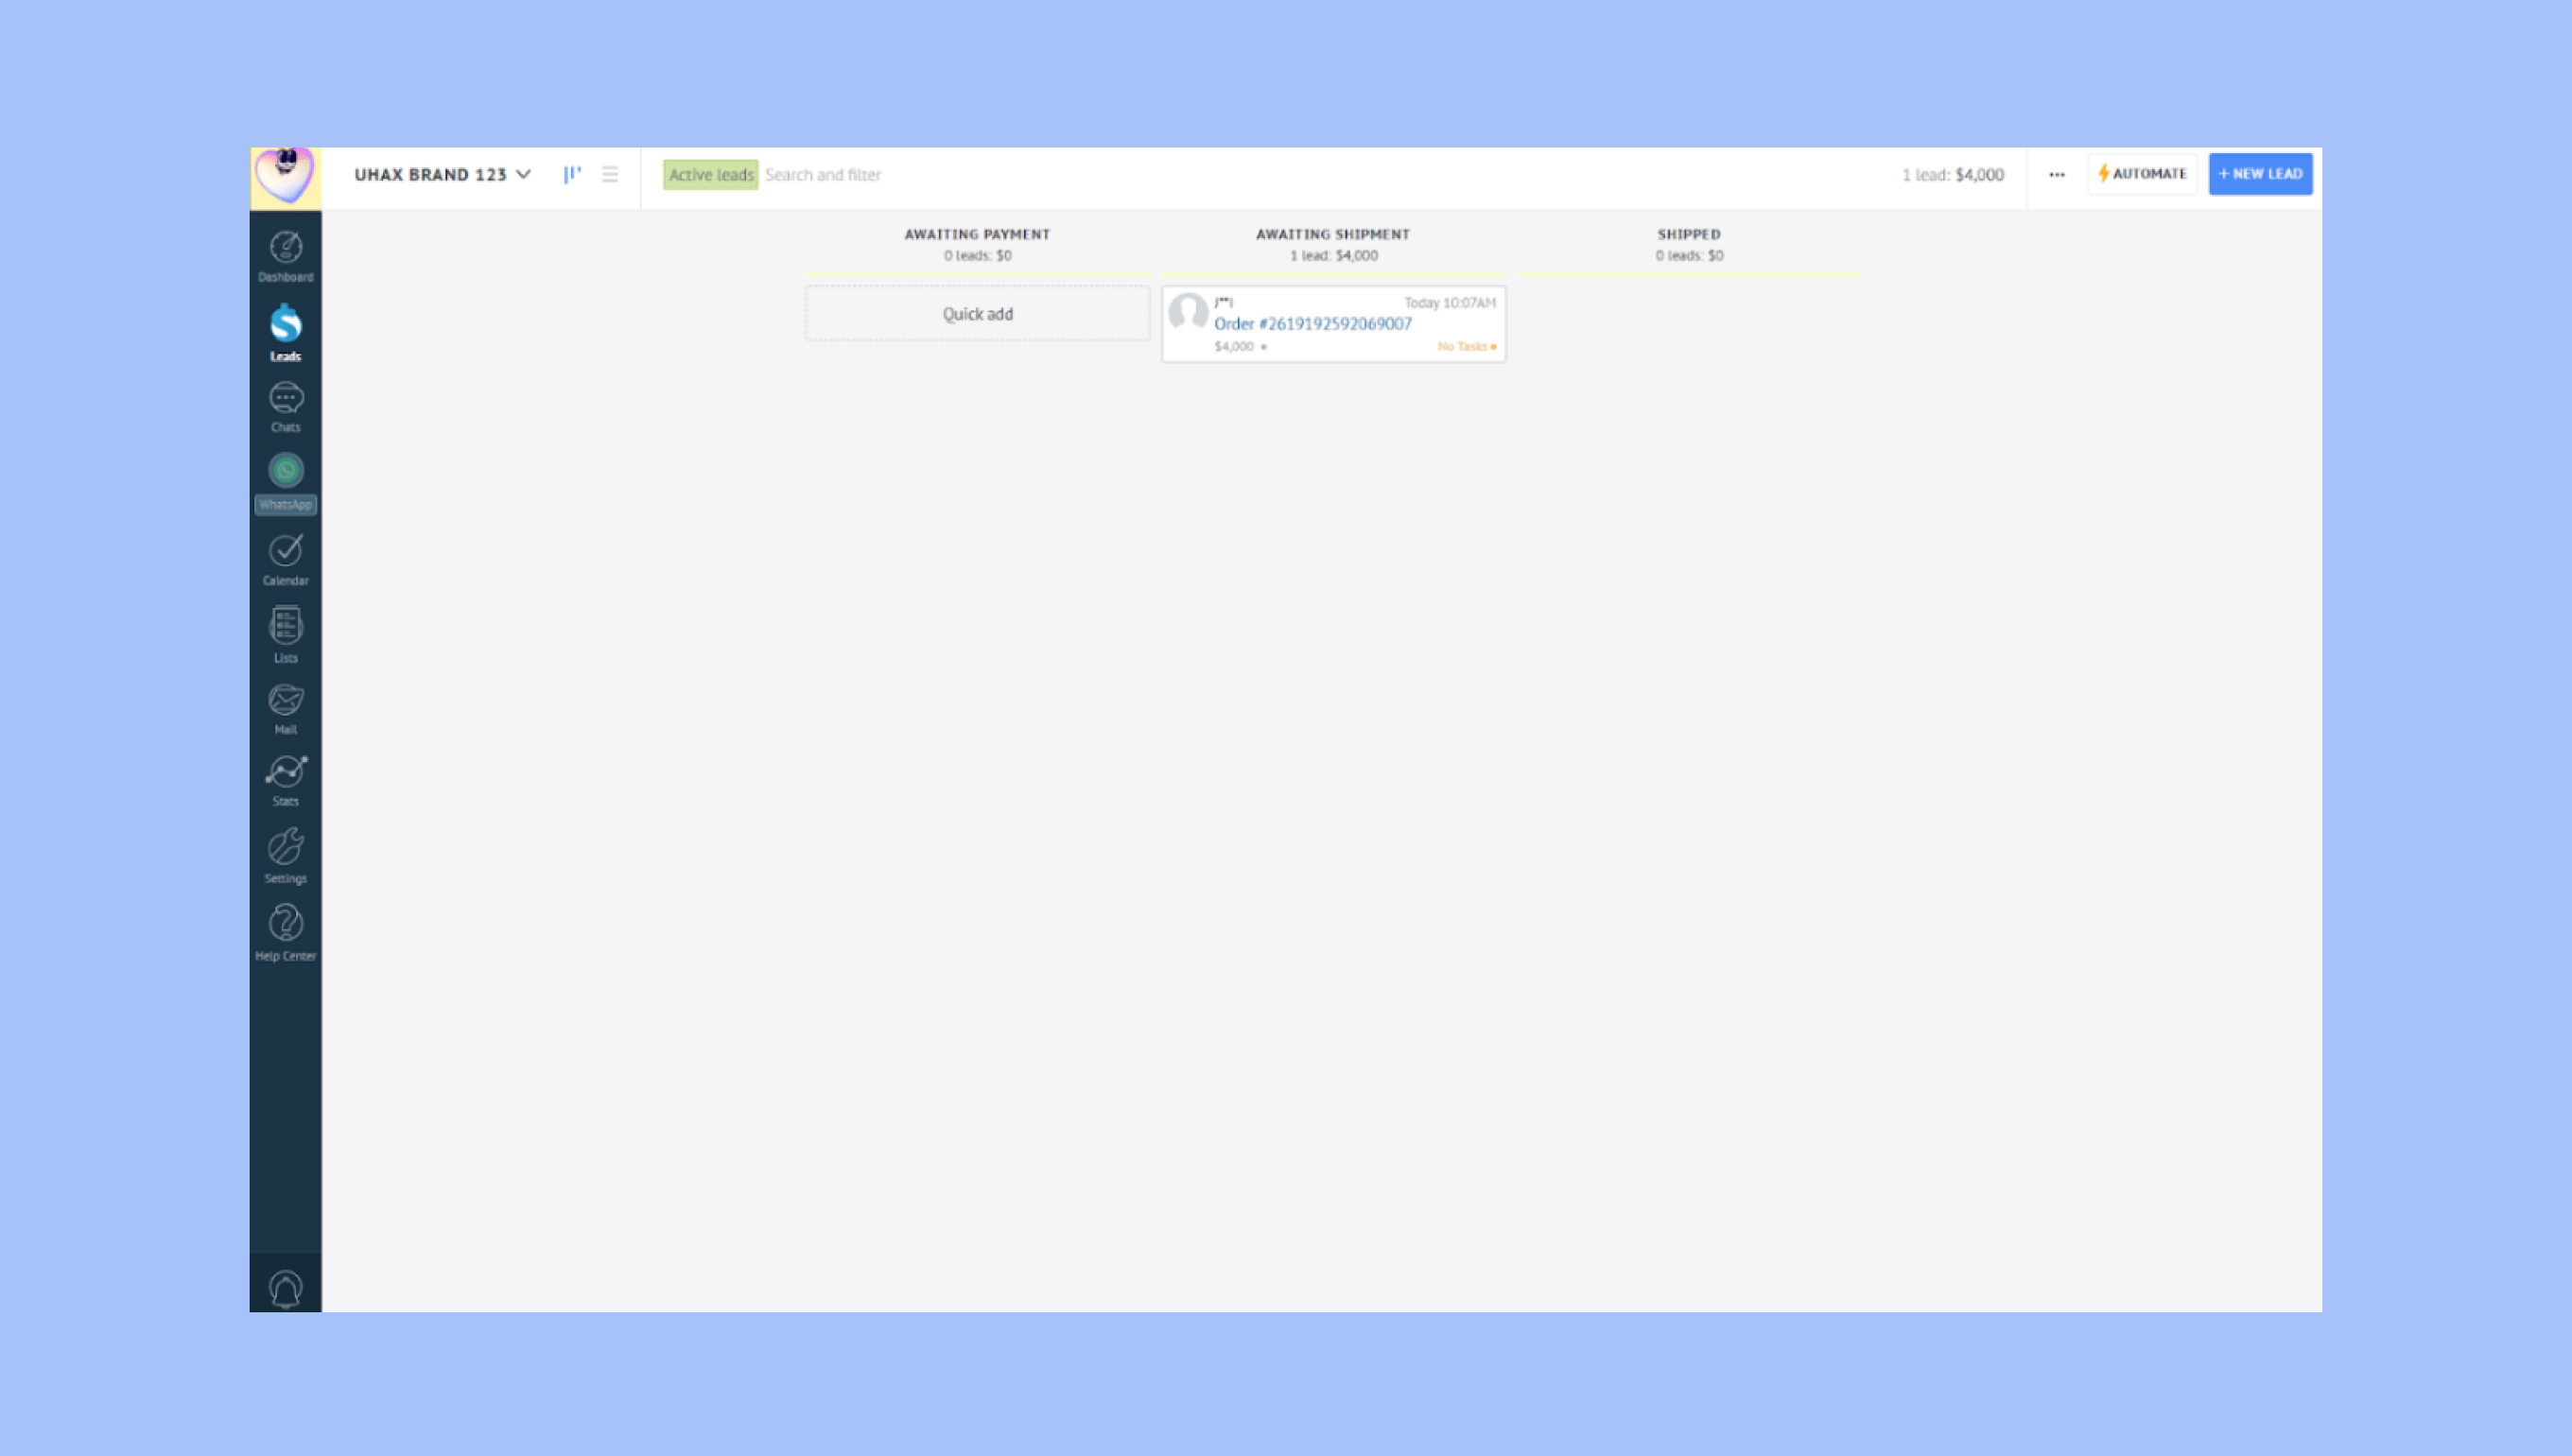Open Order #2619192592069007 lead link
Screen dimensions: 2572x1456
click(1312, 324)
